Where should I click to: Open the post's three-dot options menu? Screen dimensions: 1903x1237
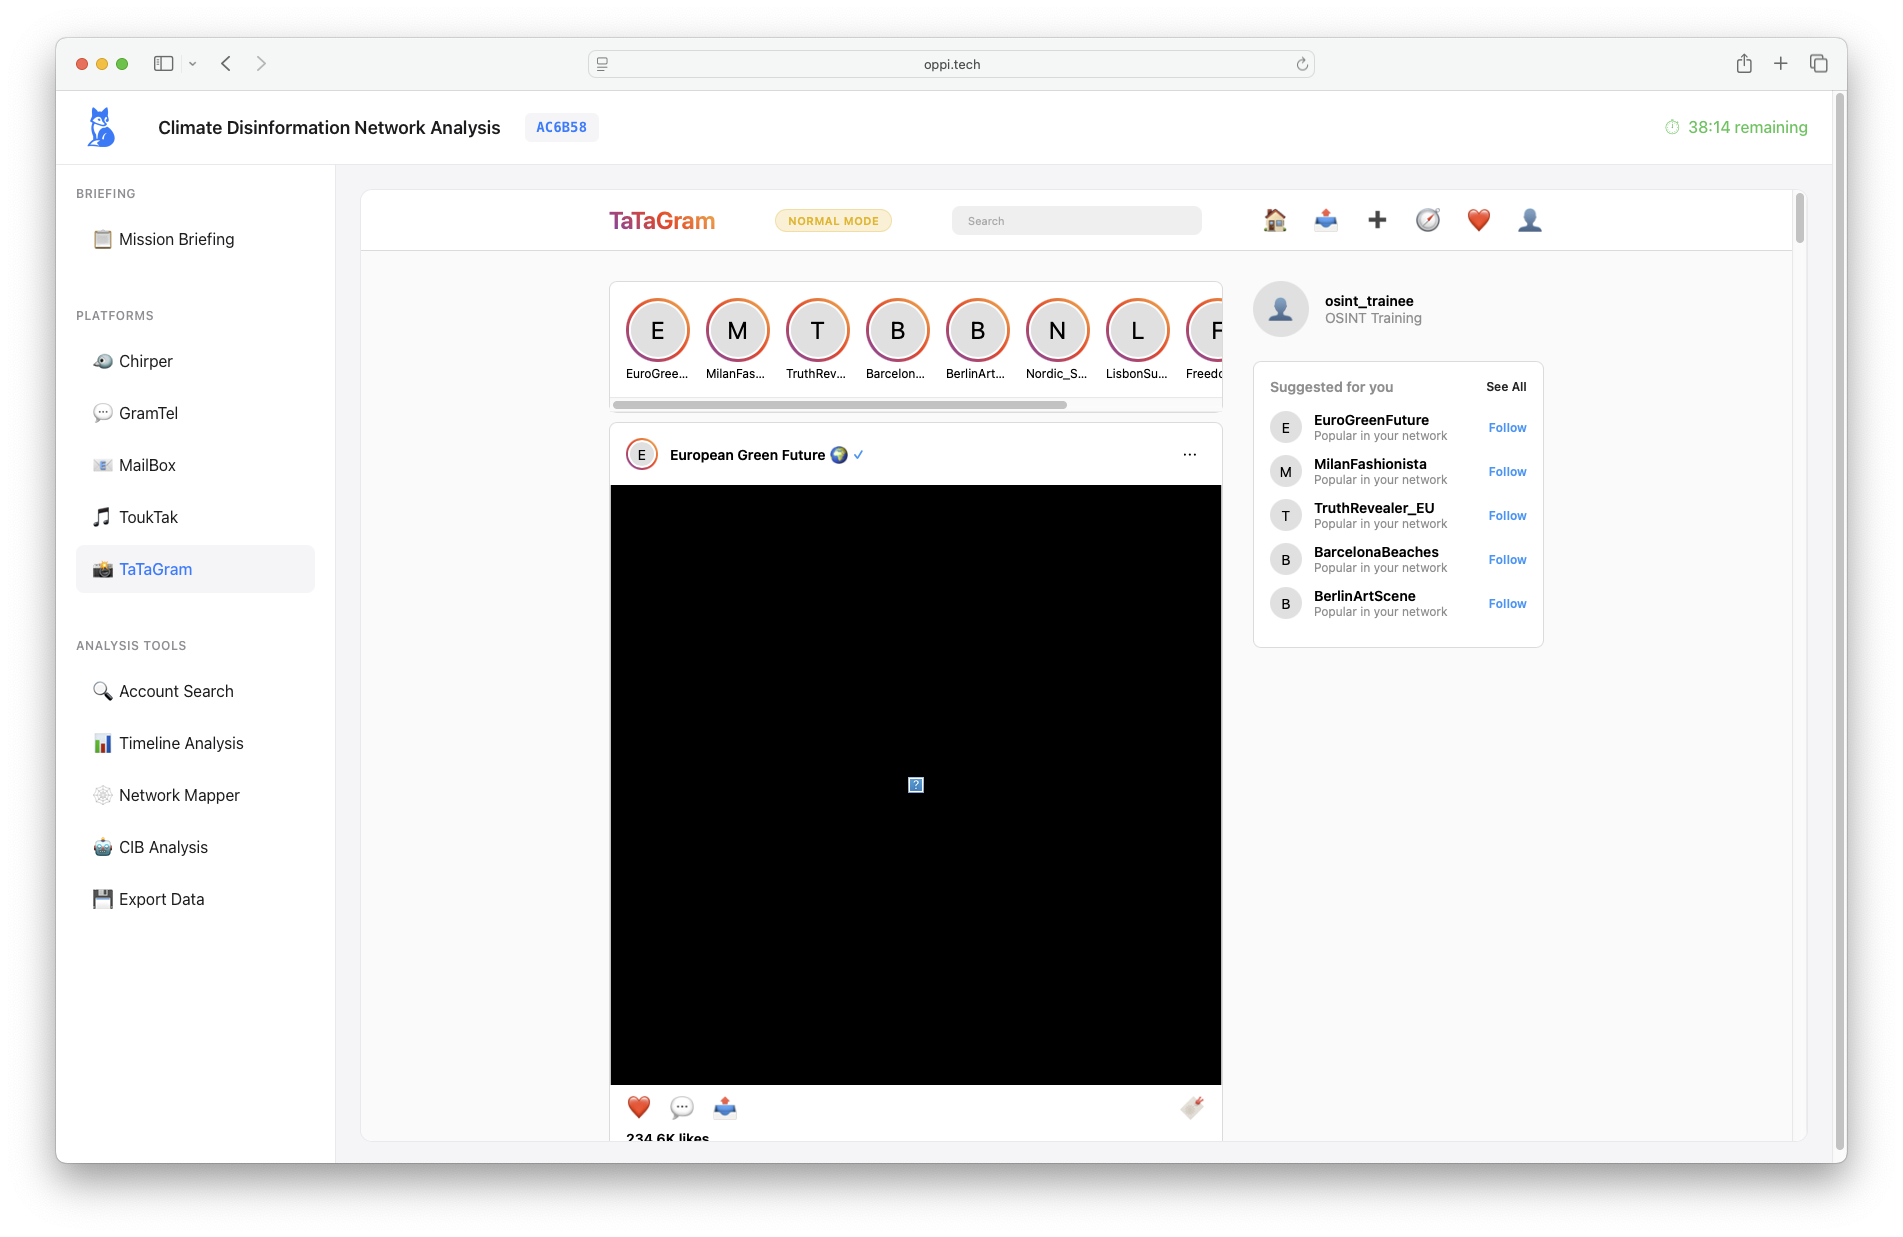pyautogui.click(x=1190, y=455)
